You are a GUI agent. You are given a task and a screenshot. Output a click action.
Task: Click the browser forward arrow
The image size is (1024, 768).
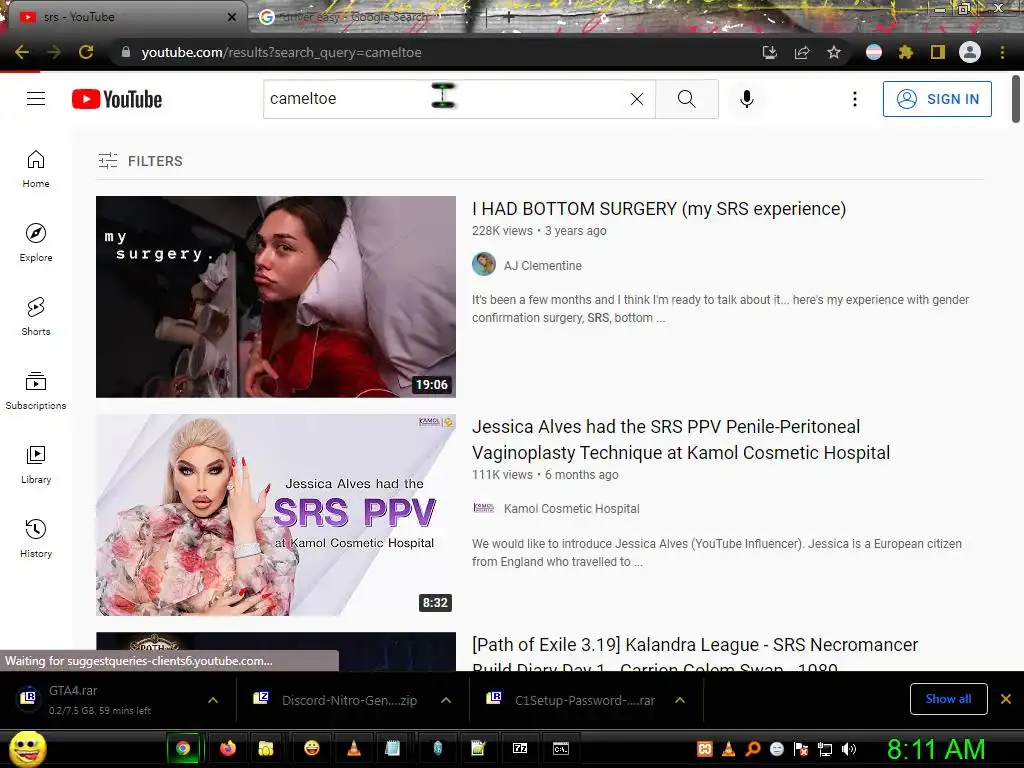tap(54, 52)
